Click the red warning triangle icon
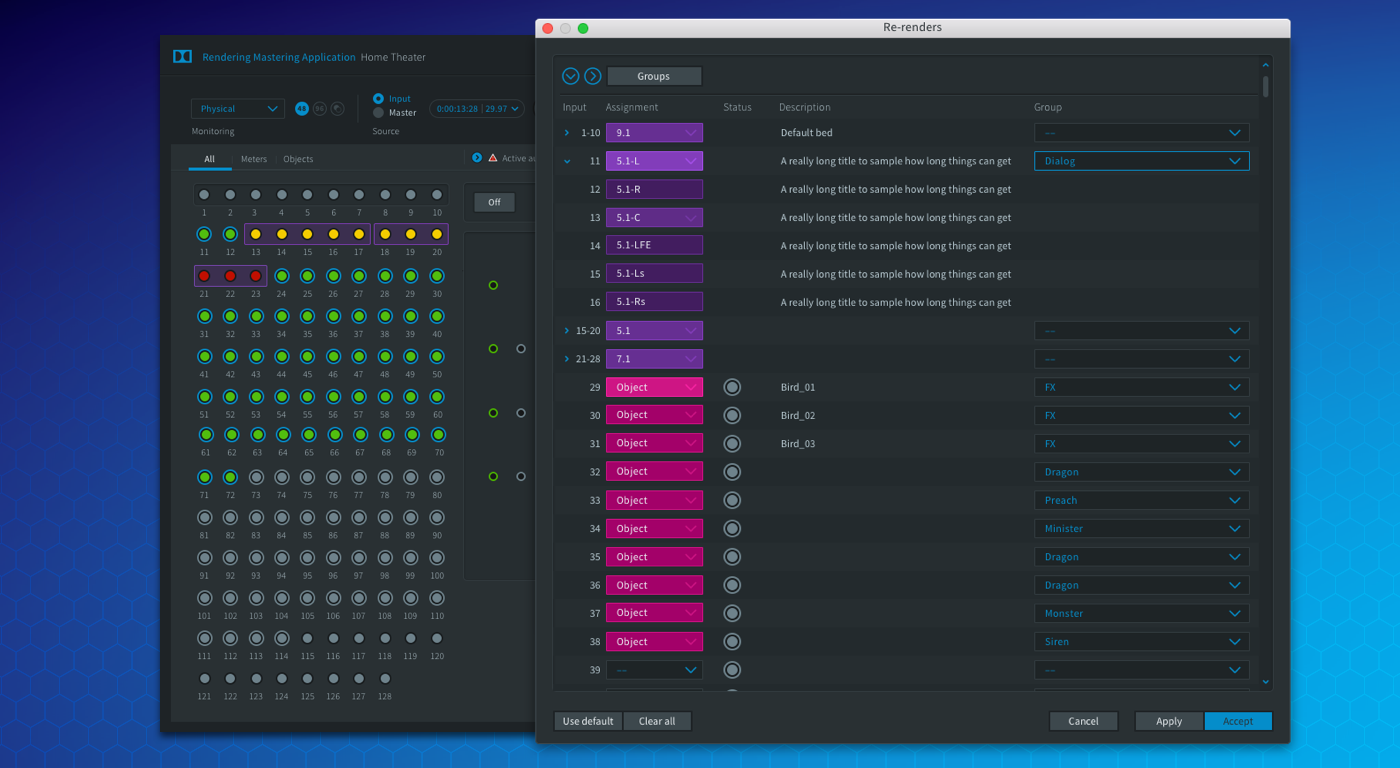The width and height of the screenshot is (1400, 768). coord(492,158)
